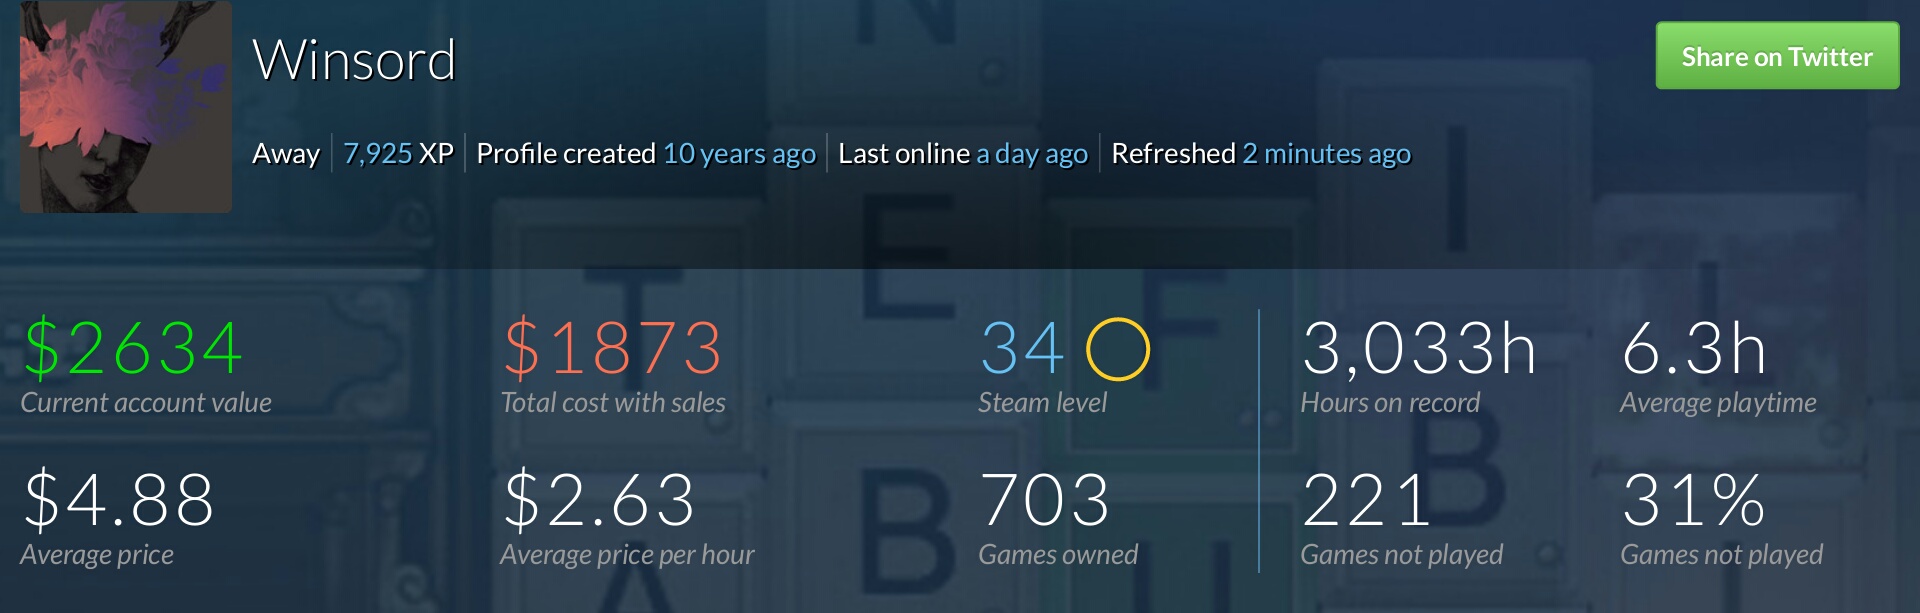This screenshot has height=613, width=1920.
Task: Click the Winsord username heading
Action: point(354,60)
